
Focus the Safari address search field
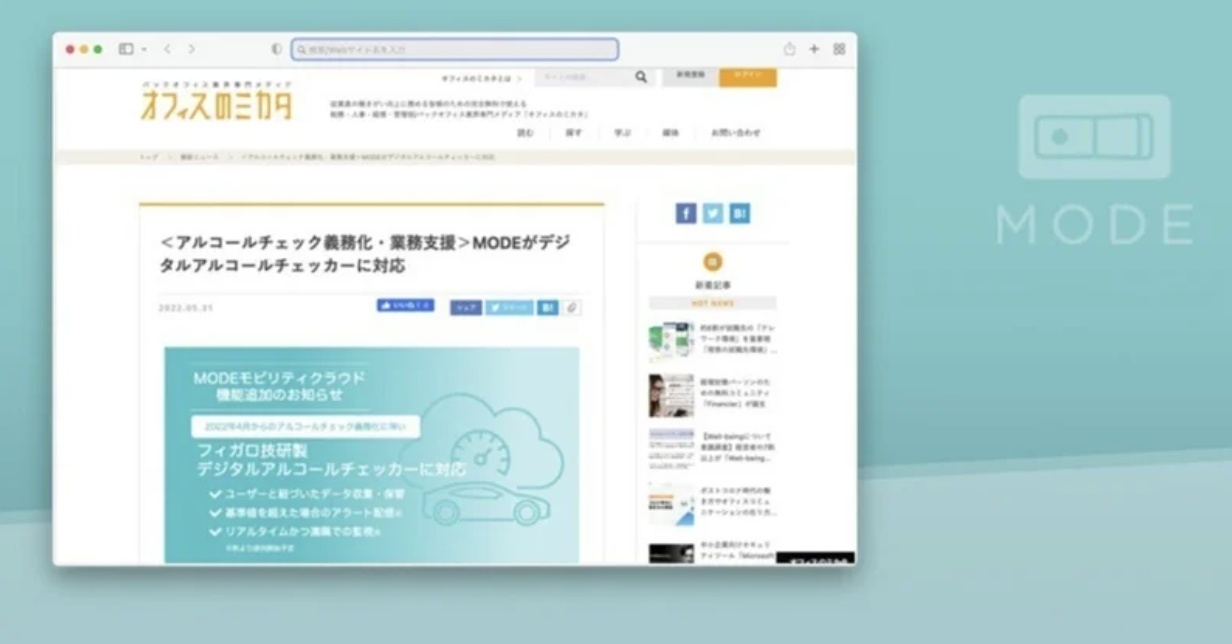(x=455, y=49)
